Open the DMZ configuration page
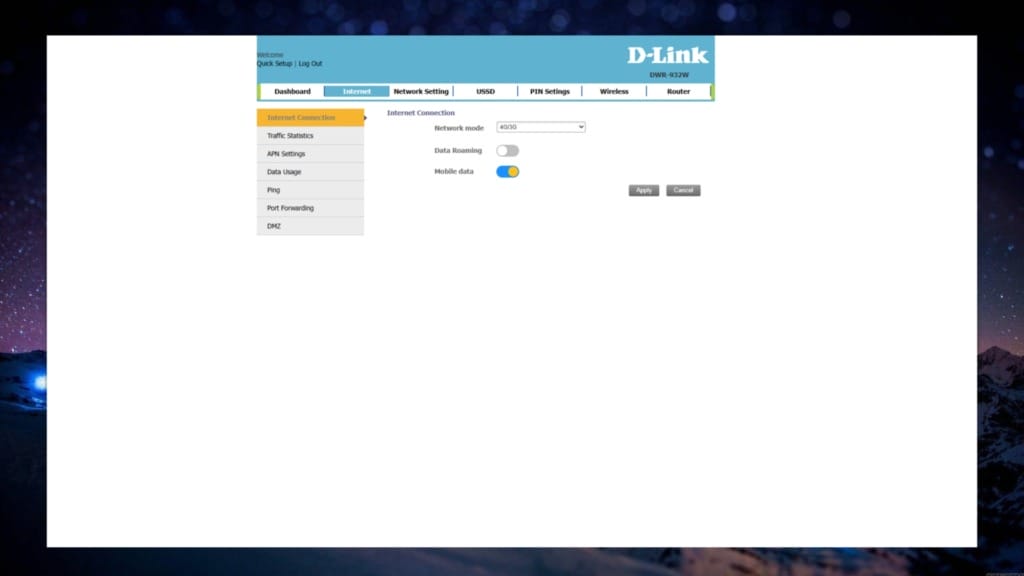 272,225
